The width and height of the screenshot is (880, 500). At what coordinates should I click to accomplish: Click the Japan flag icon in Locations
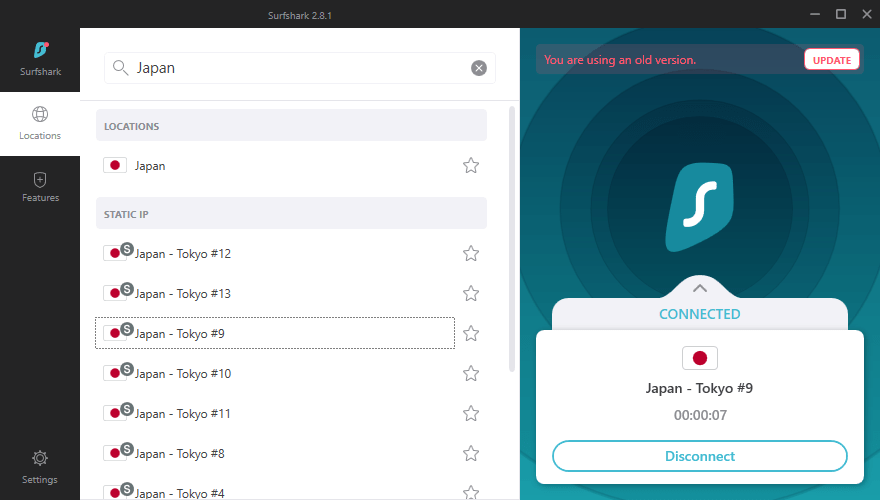click(114, 166)
